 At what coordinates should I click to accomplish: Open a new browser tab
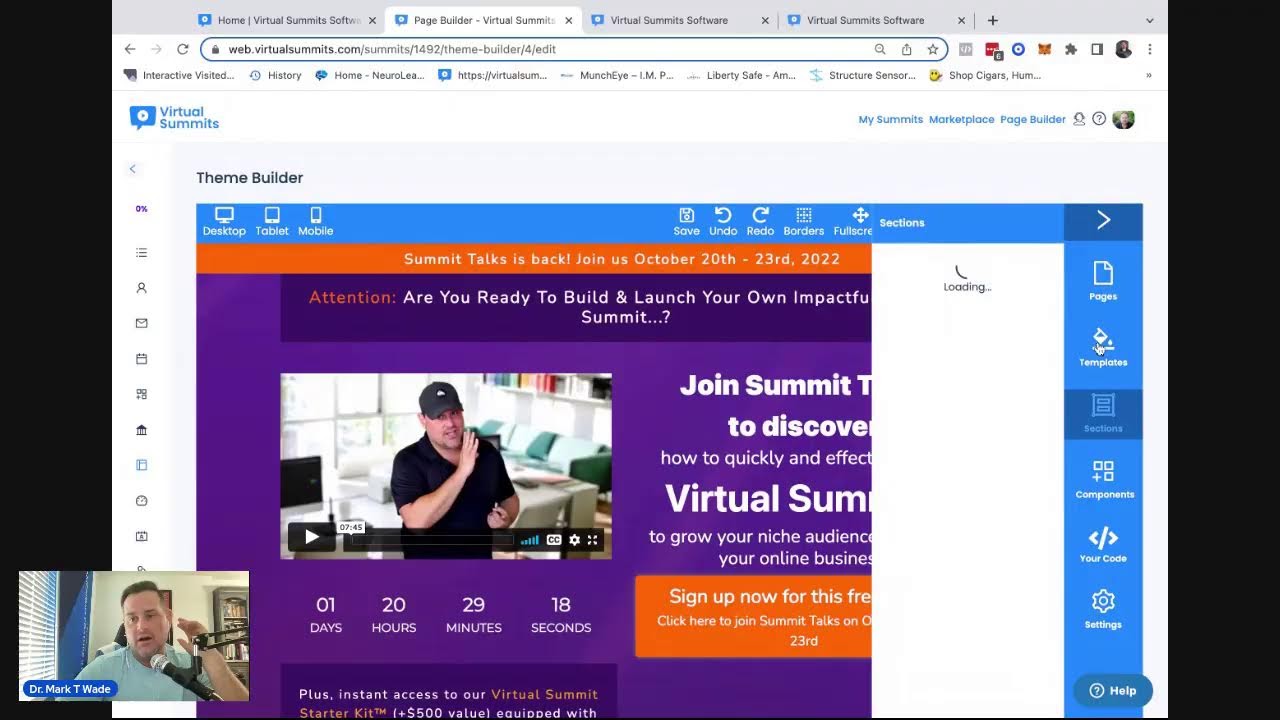click(x=993, y=20)
